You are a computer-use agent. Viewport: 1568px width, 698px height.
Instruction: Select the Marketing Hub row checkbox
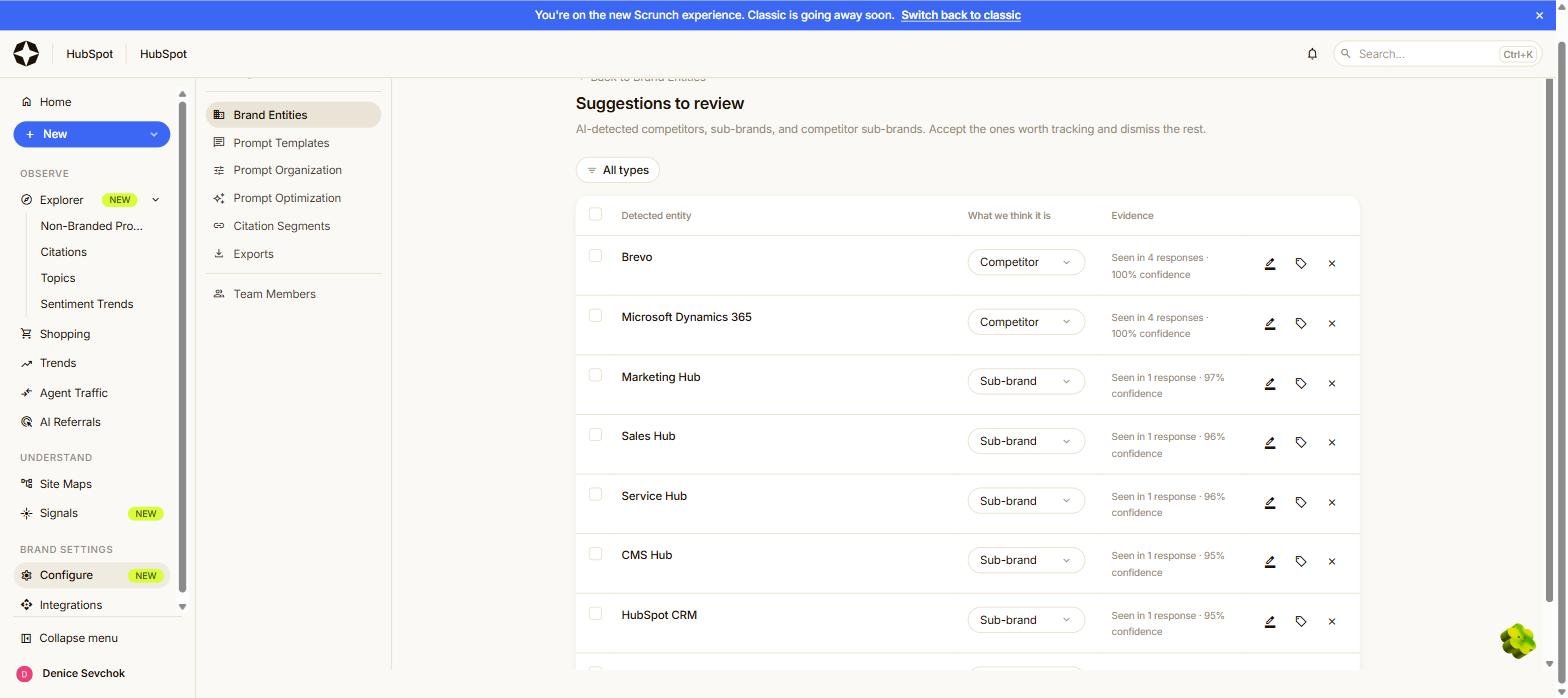point(595,375)
